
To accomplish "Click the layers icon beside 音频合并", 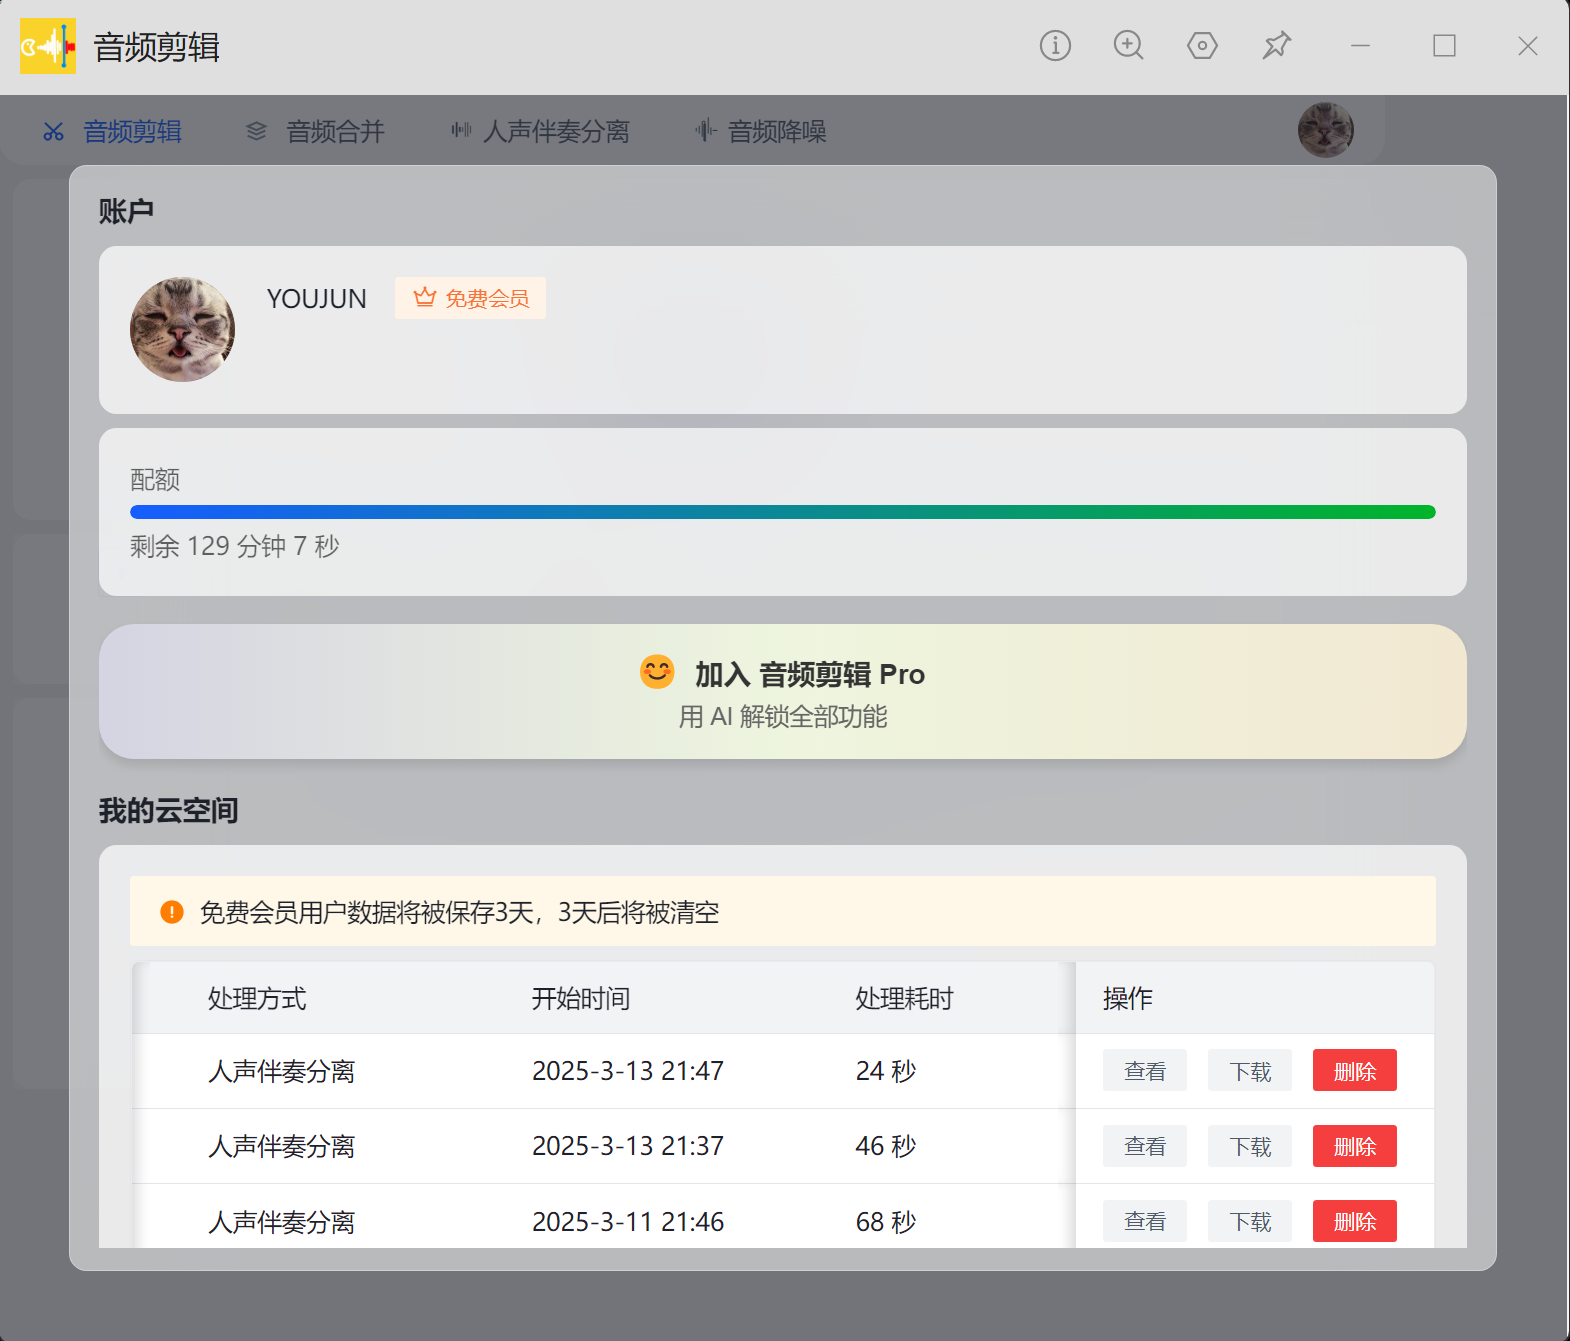I will point(257,131).
